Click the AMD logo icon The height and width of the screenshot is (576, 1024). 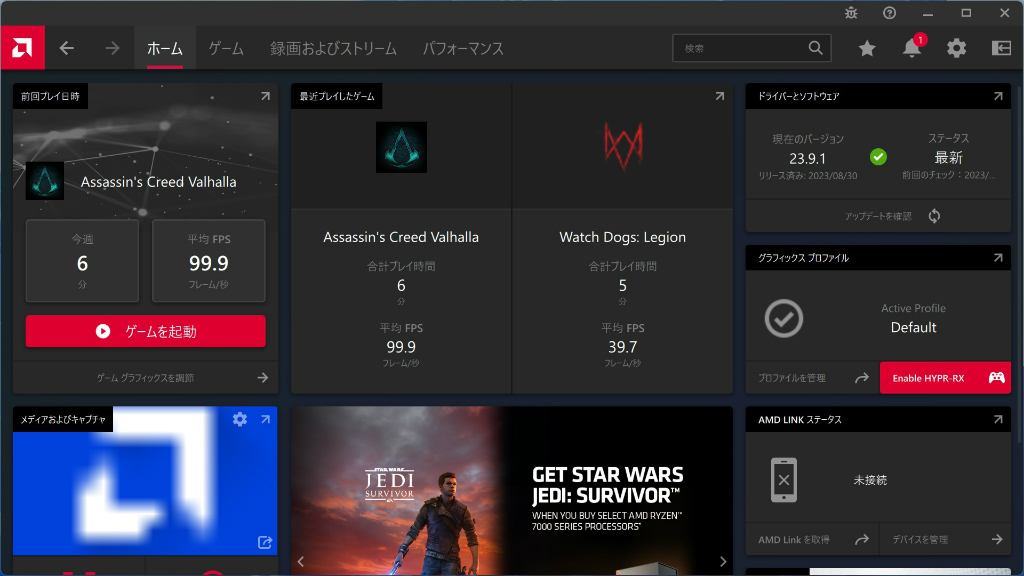tap(22, 48)
